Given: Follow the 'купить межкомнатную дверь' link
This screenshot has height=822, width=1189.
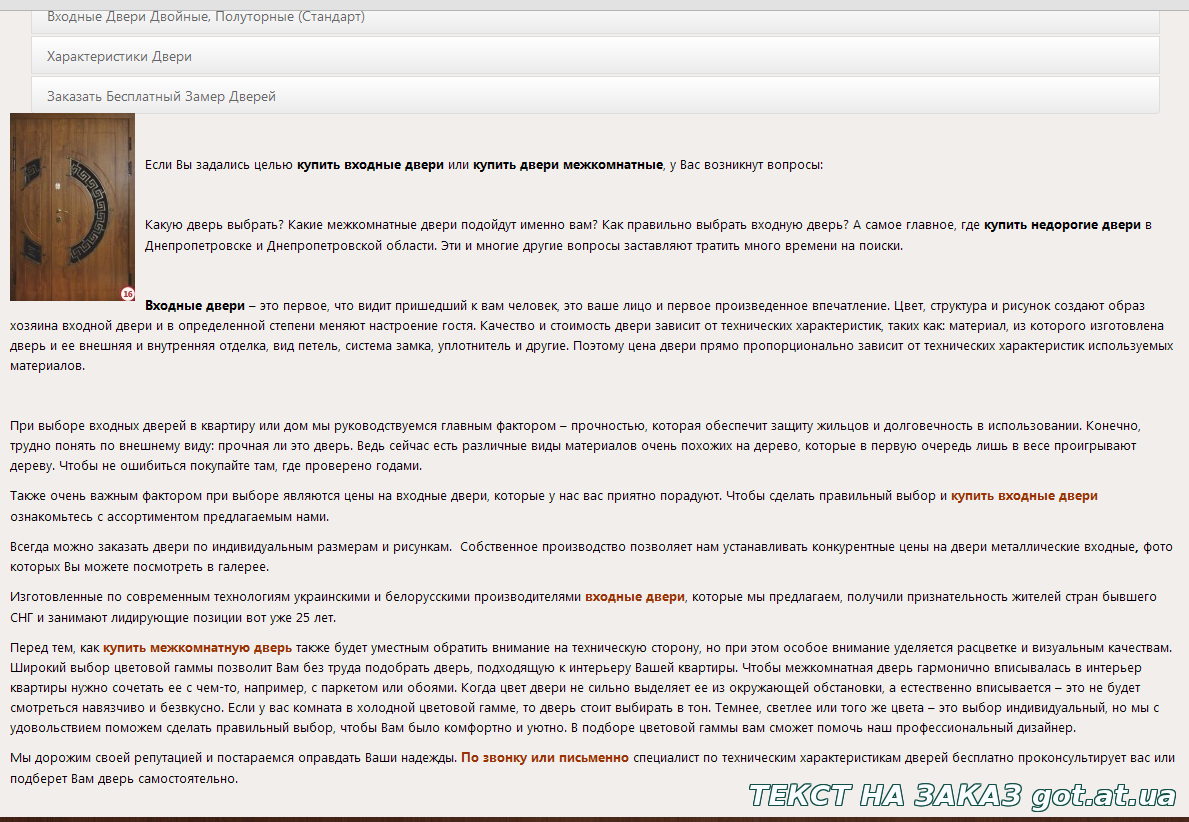Looking at the screenshot, I should pyautogui.click(x=197, y=648).
